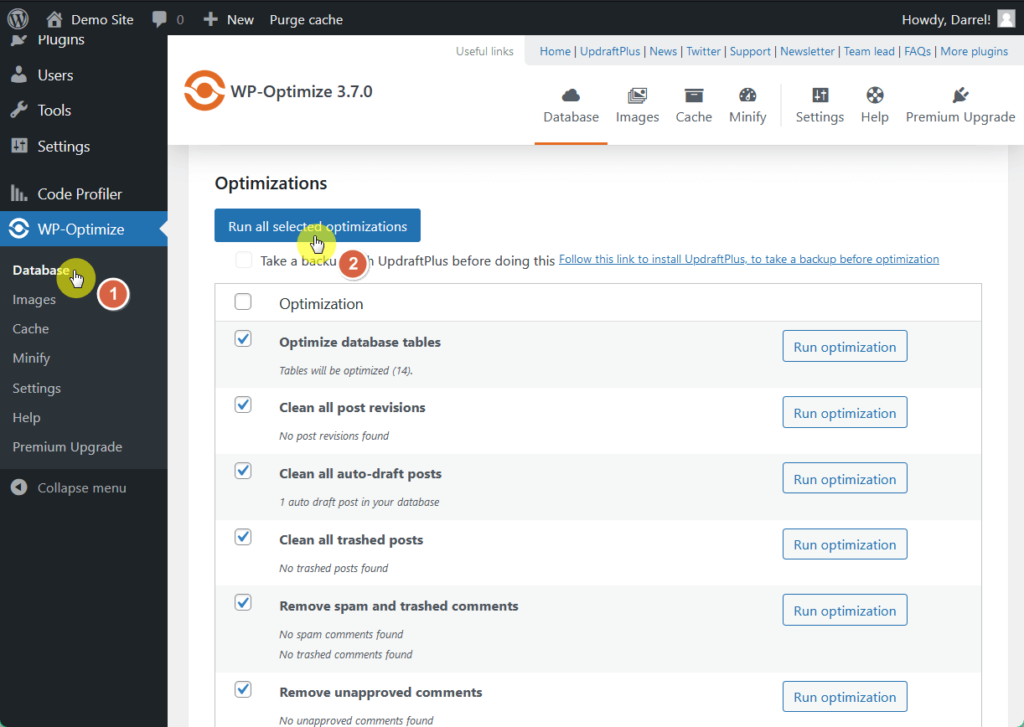
Task: Follow the link to install UpdraftPlus
Action: click(749, 259)
